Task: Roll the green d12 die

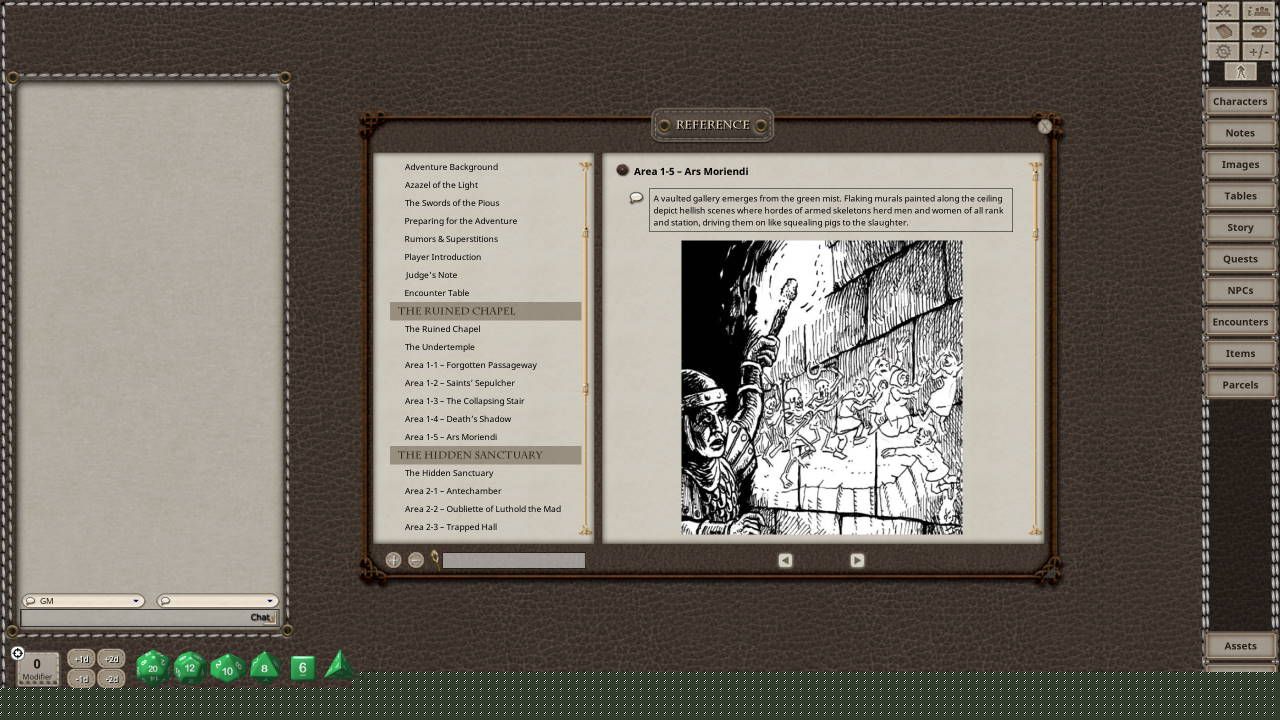Action: pos(190,667)
